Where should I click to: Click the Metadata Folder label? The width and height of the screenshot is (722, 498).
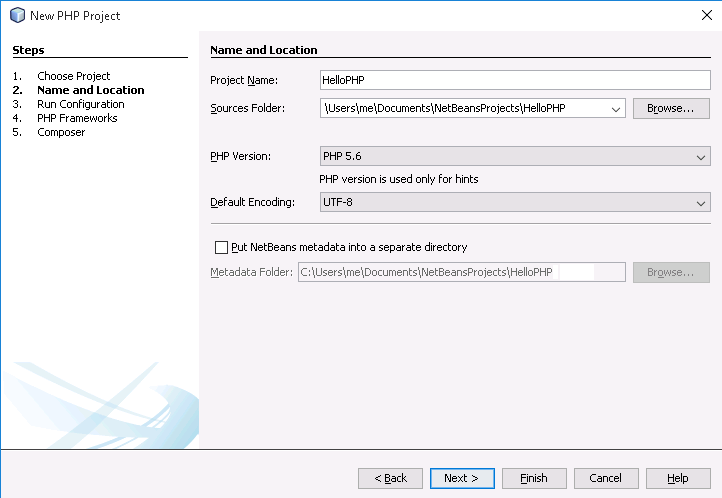(x=251, y=272)
